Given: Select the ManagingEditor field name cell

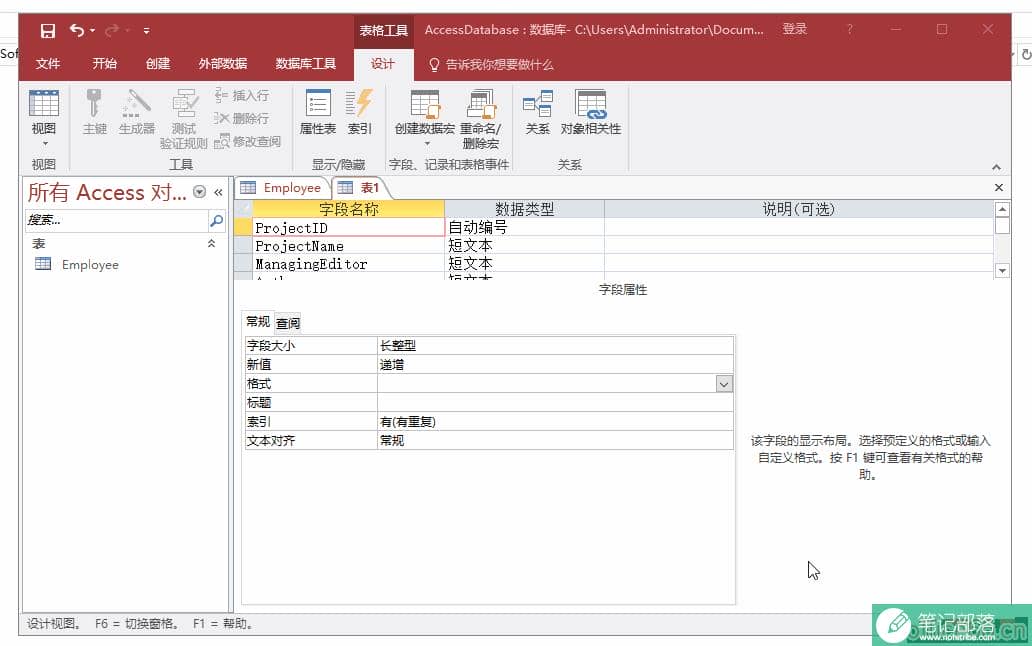Looking at the screenshot, I should [348, 264].
